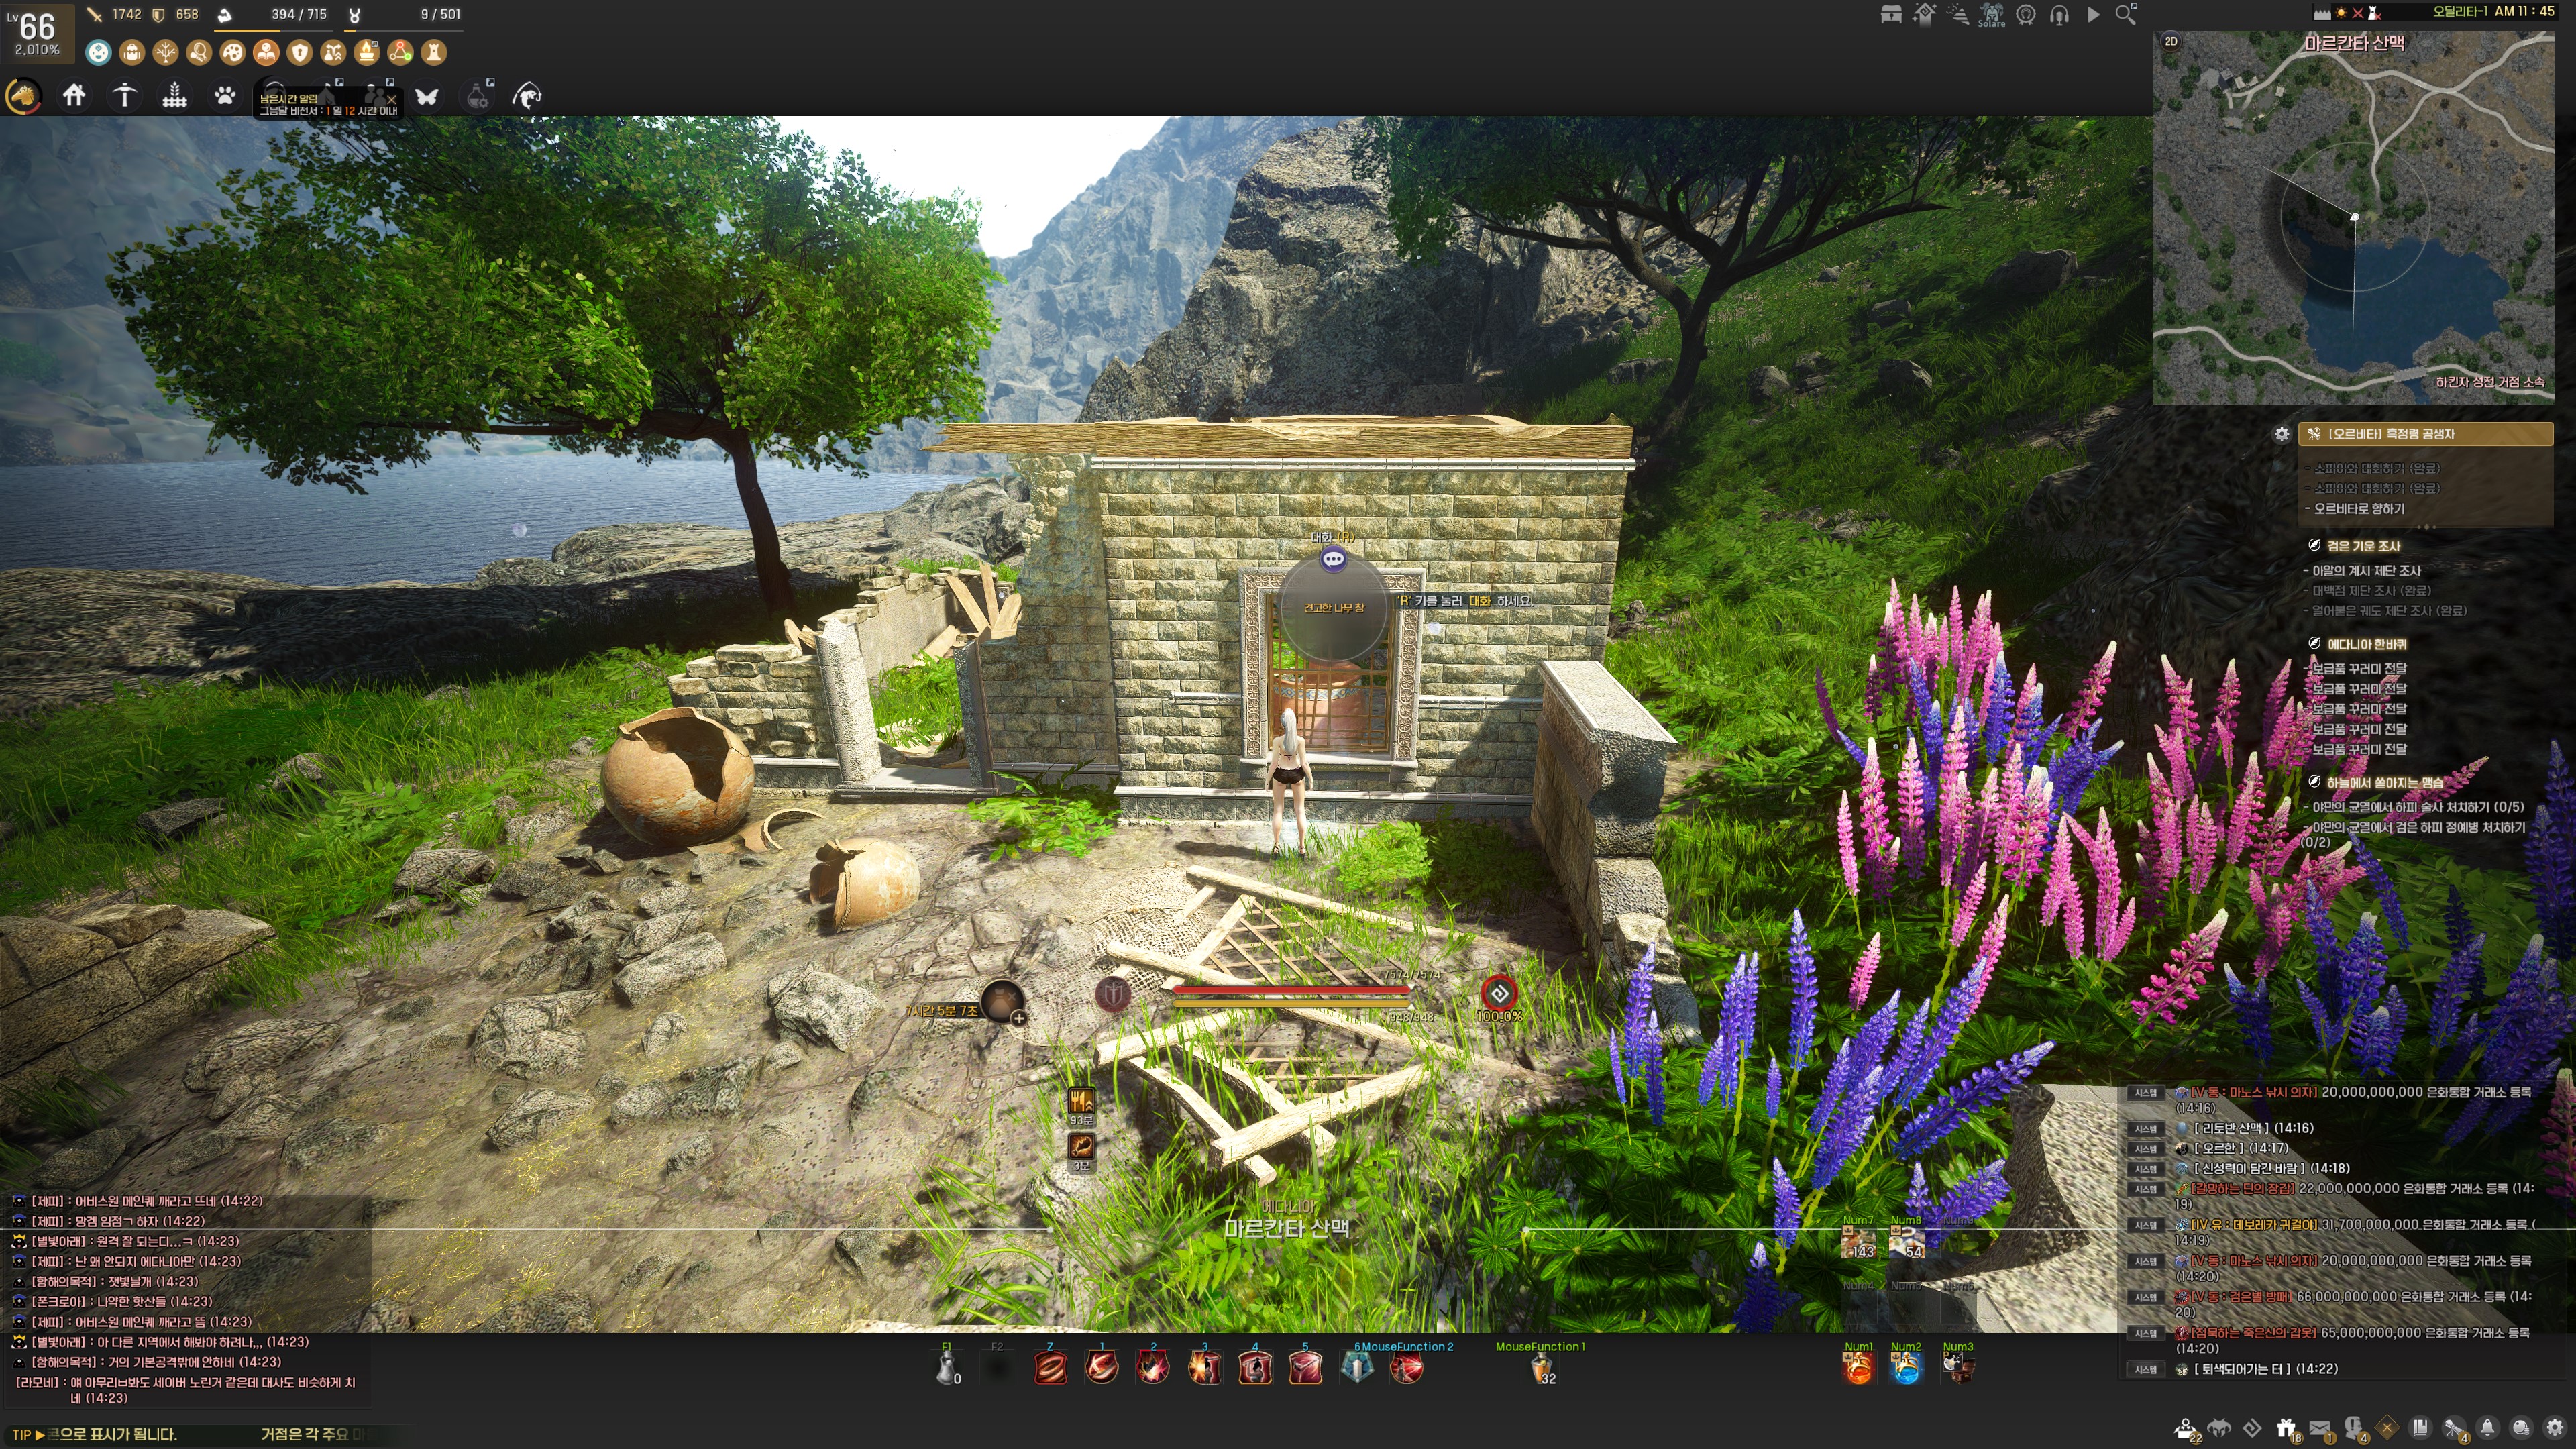
Task: Open mail envelope with 1 notification
Action: 2320,1428
